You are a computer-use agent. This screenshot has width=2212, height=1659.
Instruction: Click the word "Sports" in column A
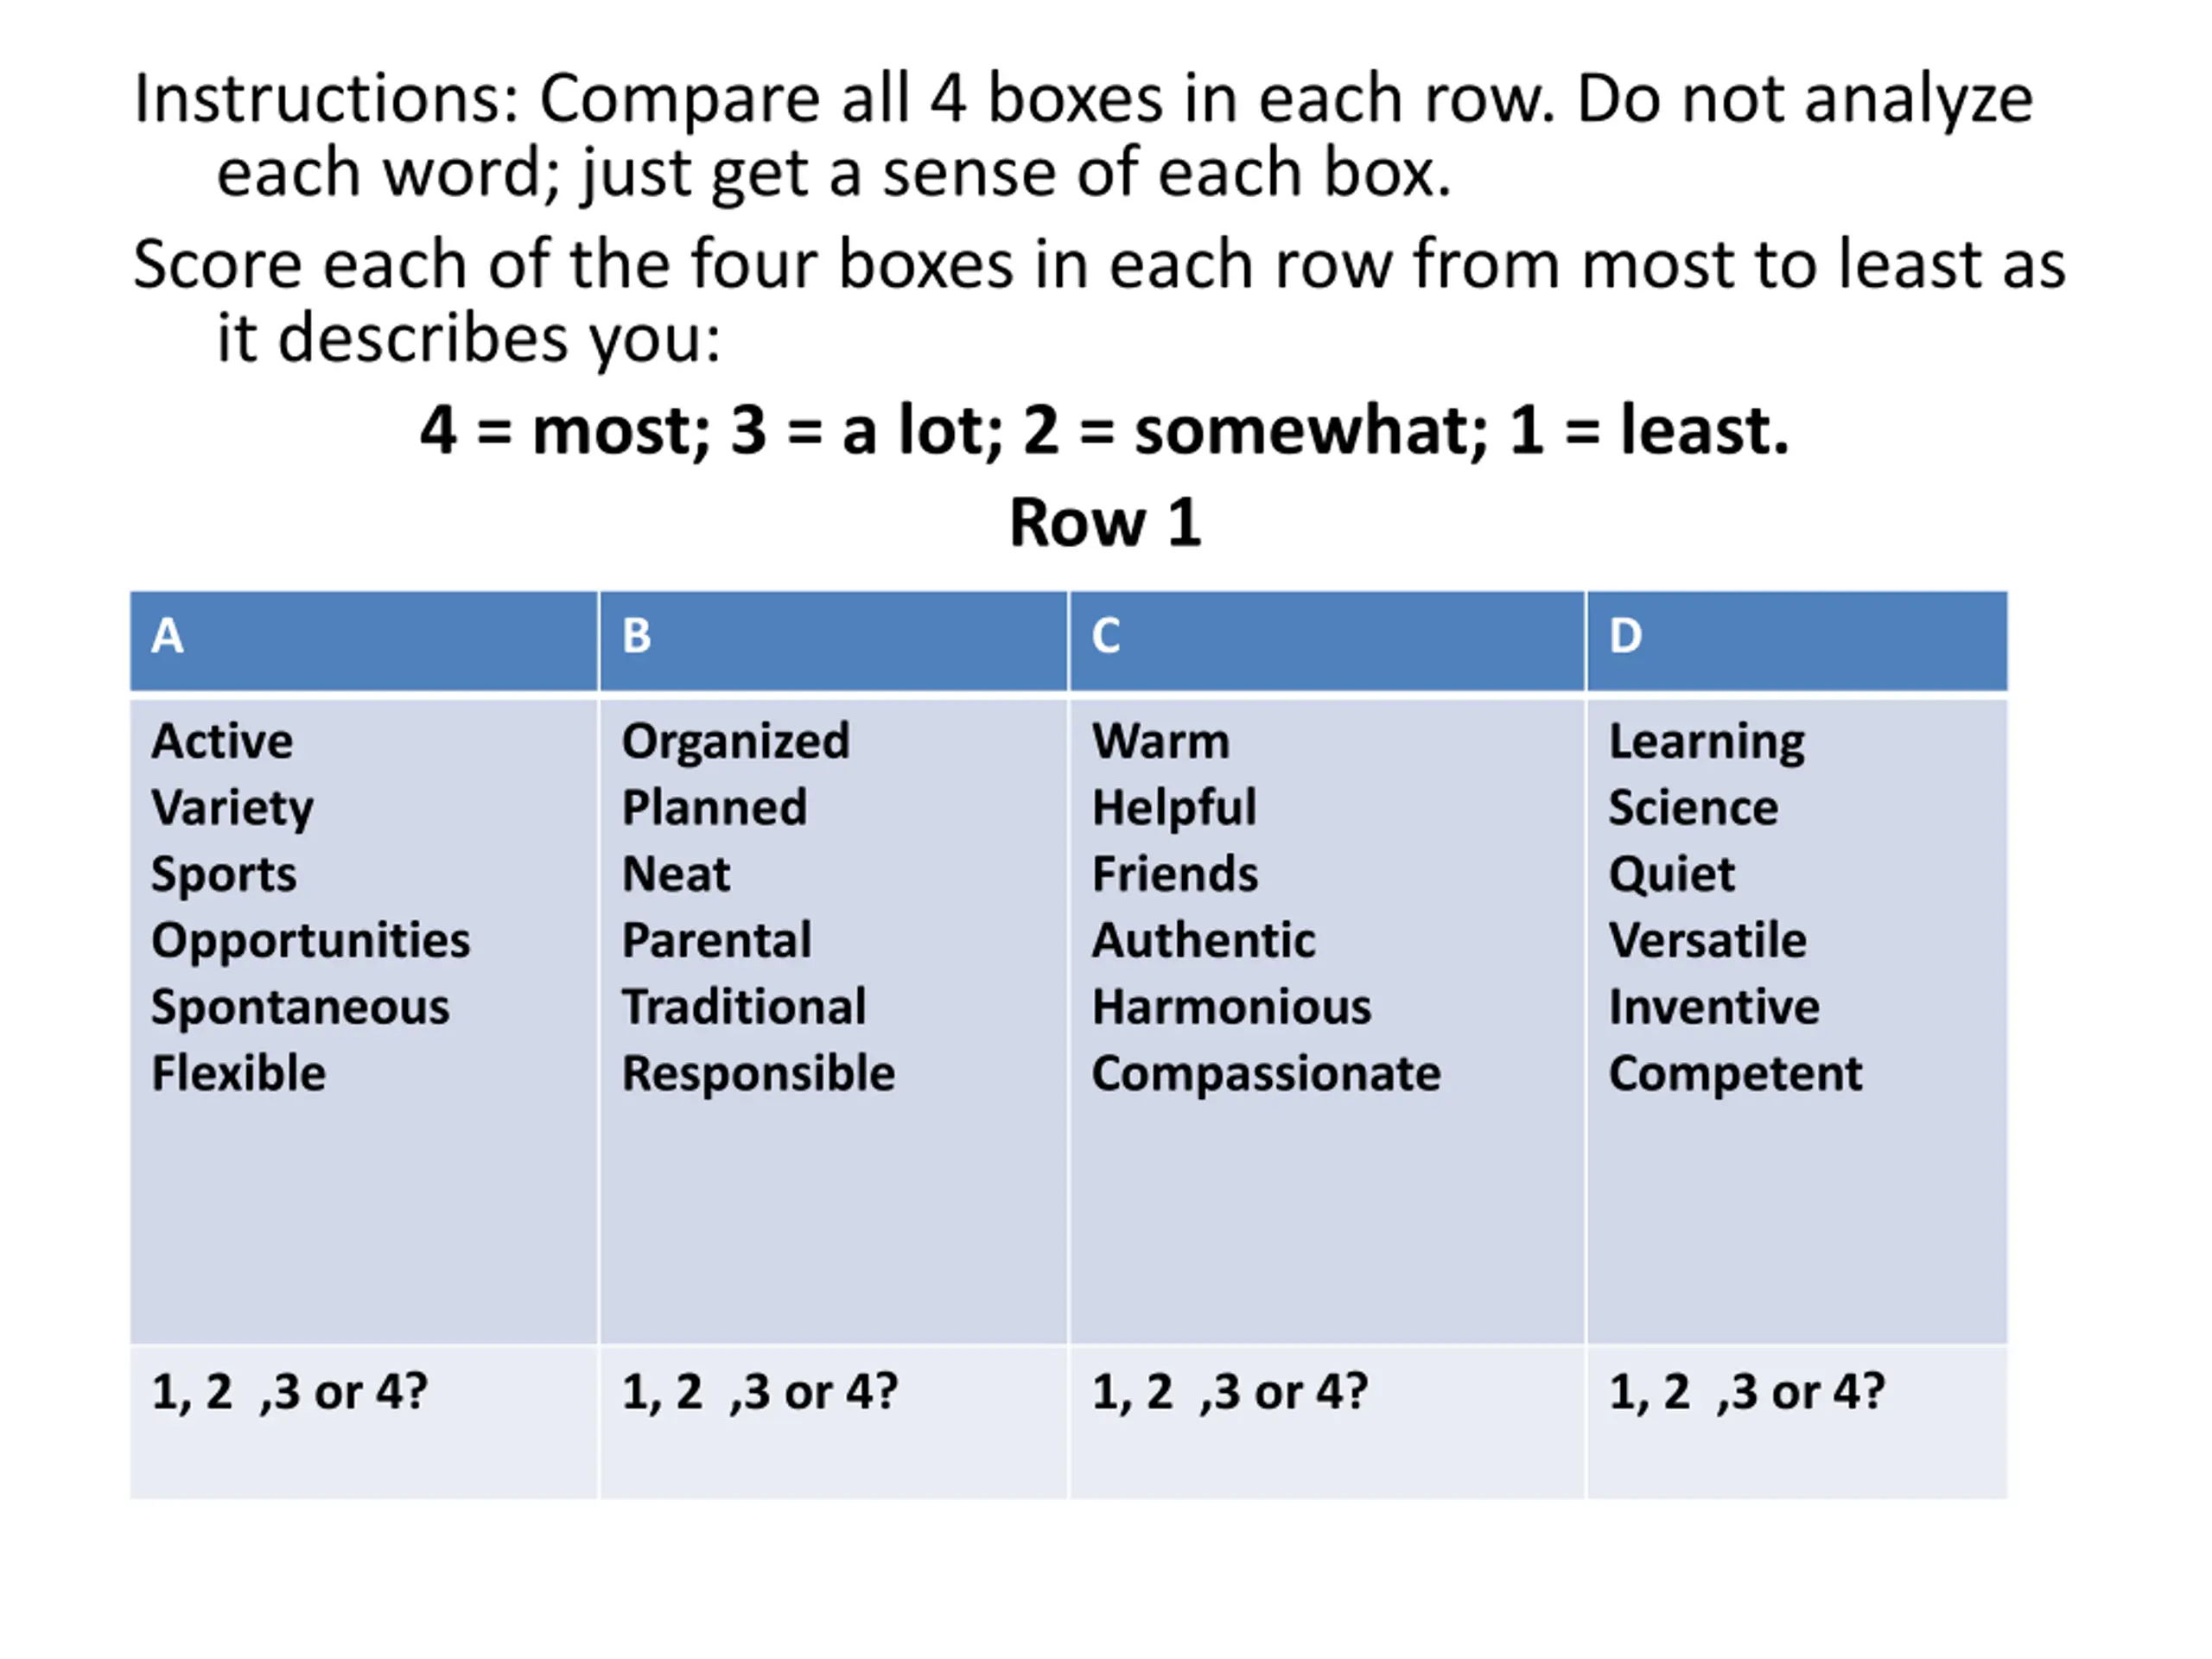[x=224, y=874]
